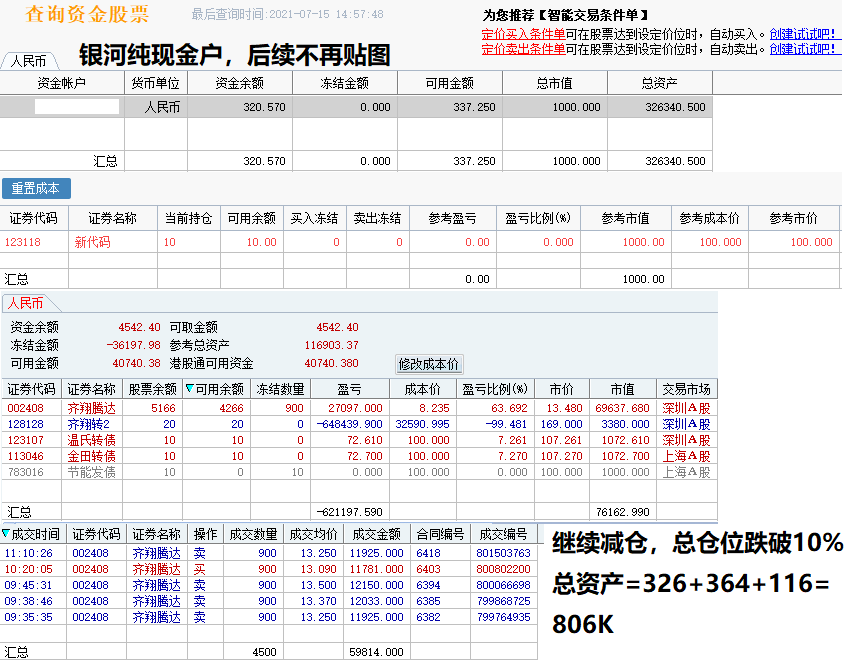Click trade number 800802200
Screen dimensions: 848x670
[x=504, y=569]
